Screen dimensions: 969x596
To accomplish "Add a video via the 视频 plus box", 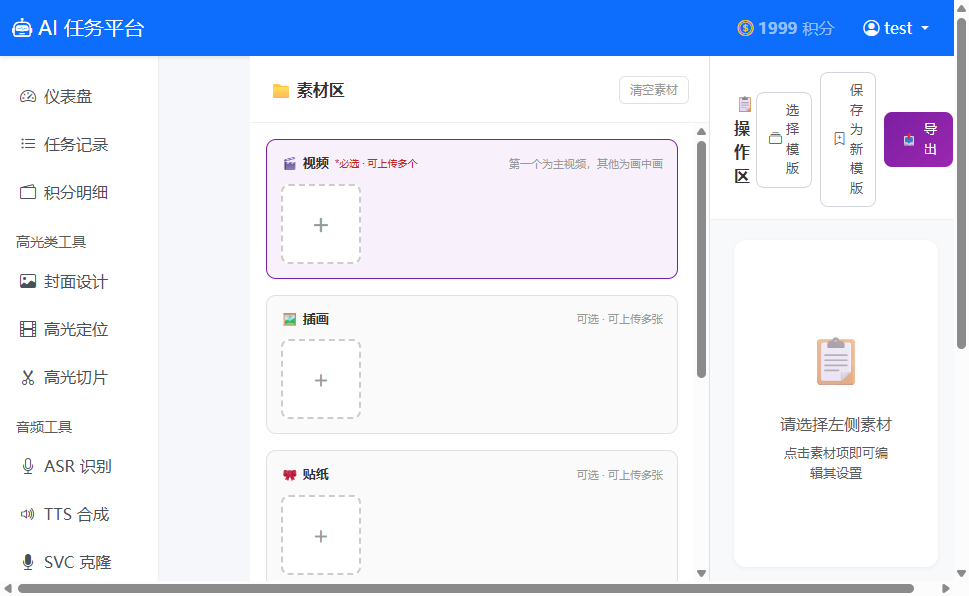I will click(x=321, y=224).
